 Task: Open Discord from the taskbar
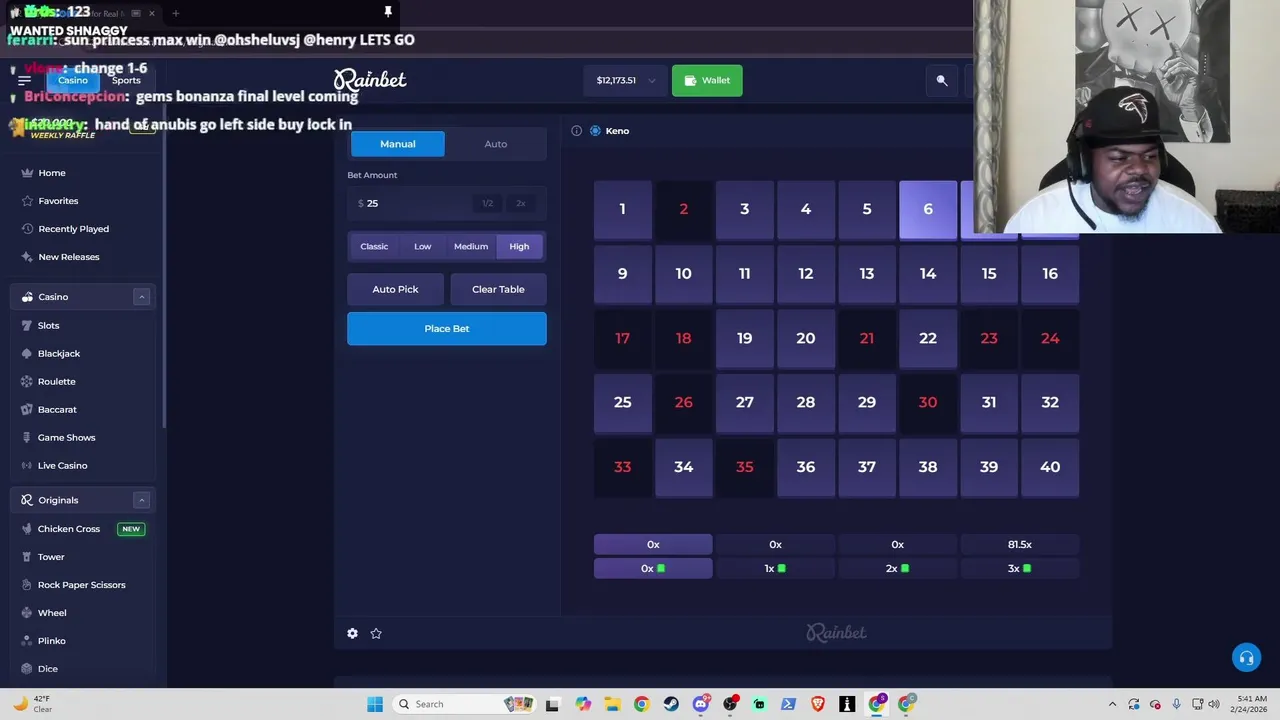701,704
